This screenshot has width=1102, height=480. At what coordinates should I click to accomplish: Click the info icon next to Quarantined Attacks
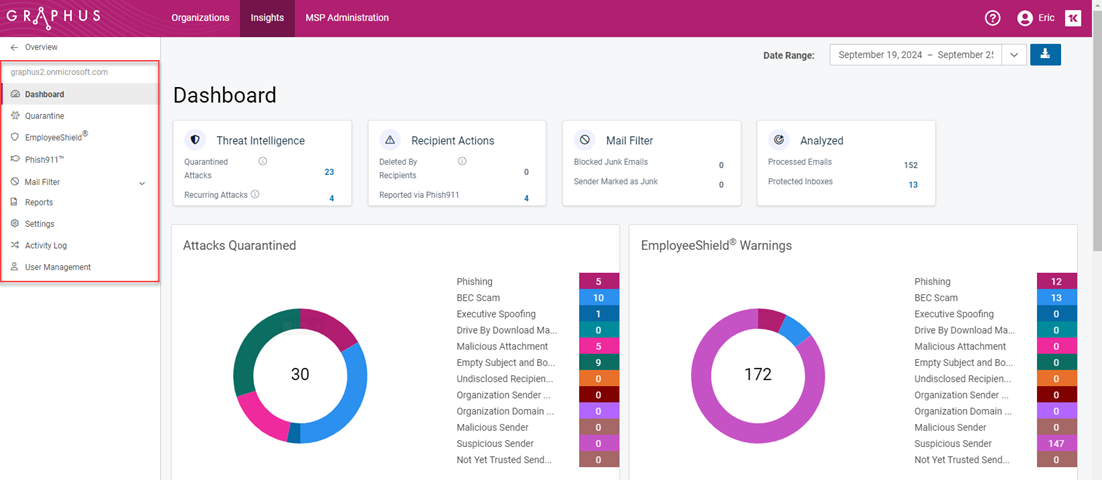(263, 161)
